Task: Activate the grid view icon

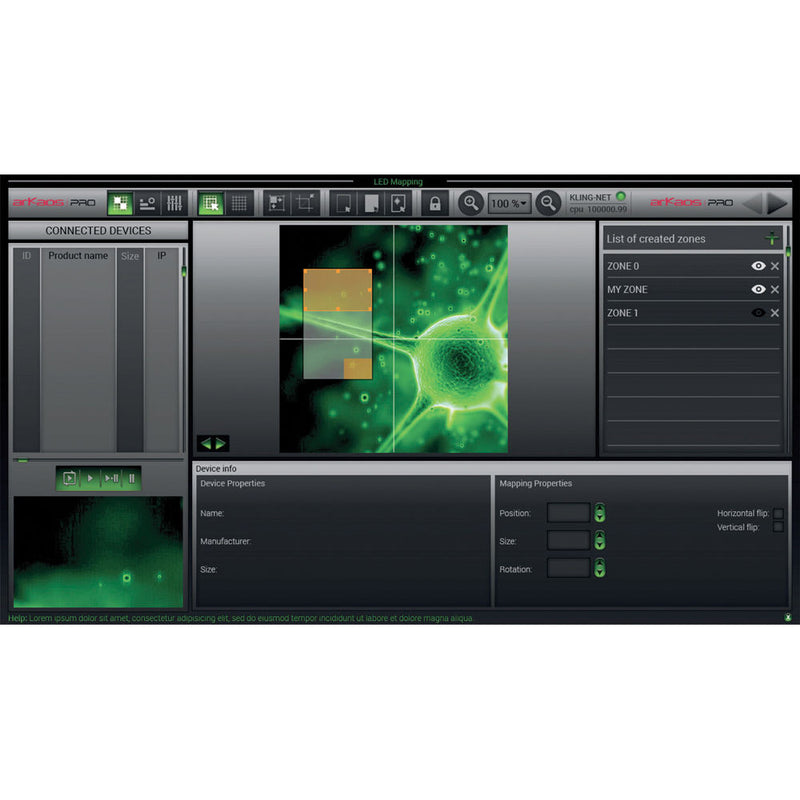Action: (x=239, y=203)
